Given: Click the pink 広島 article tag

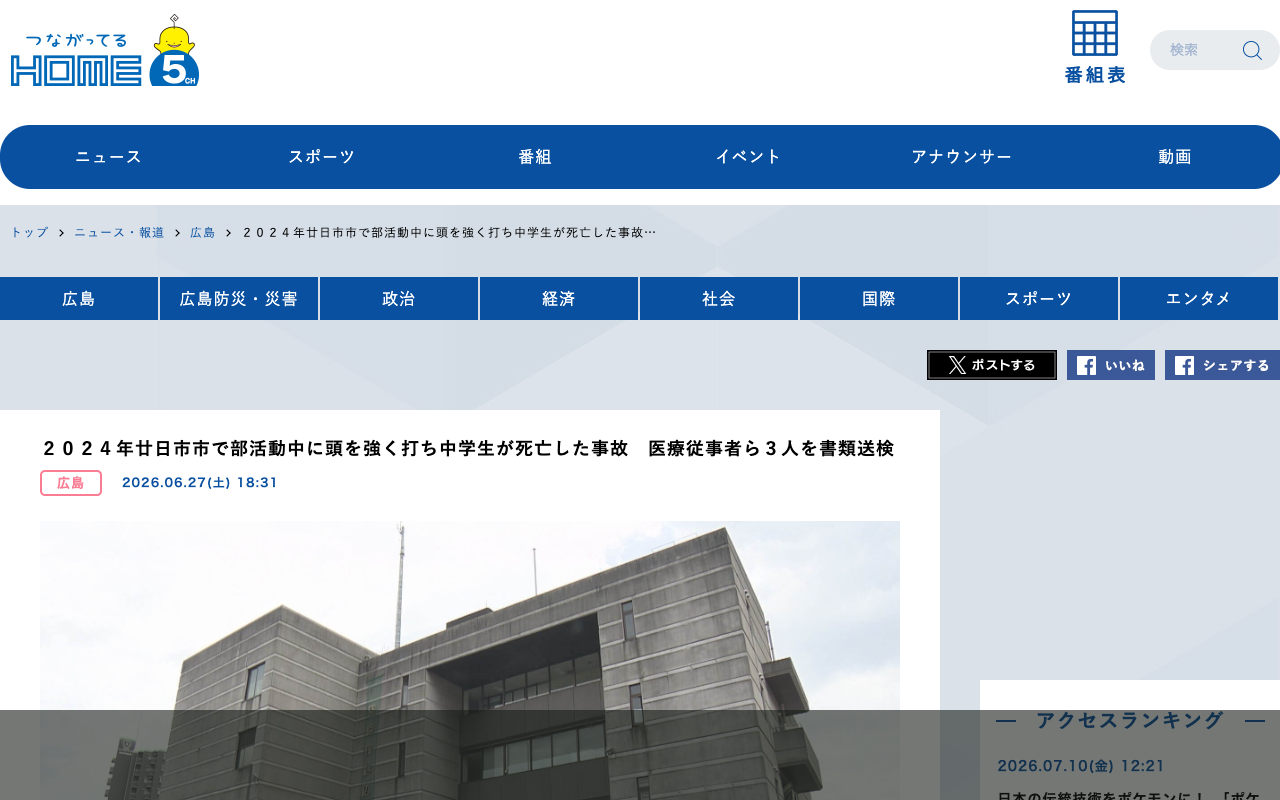Looking at the screenshot, I should coord(71,483).
